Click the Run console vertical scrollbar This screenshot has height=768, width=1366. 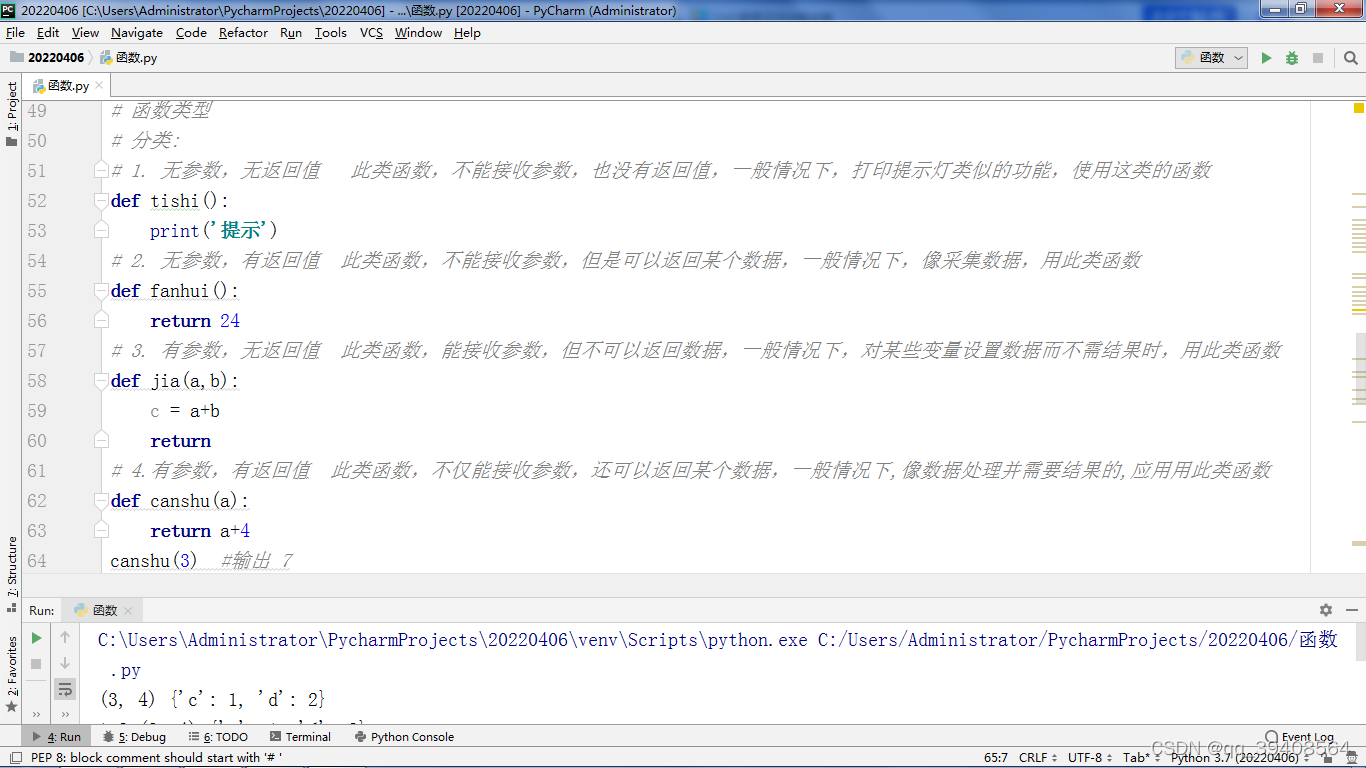[x=1360, y=640]
